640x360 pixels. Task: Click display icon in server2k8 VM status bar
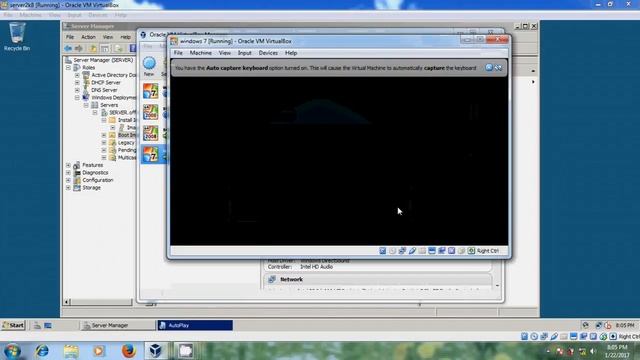coord(573,336)
